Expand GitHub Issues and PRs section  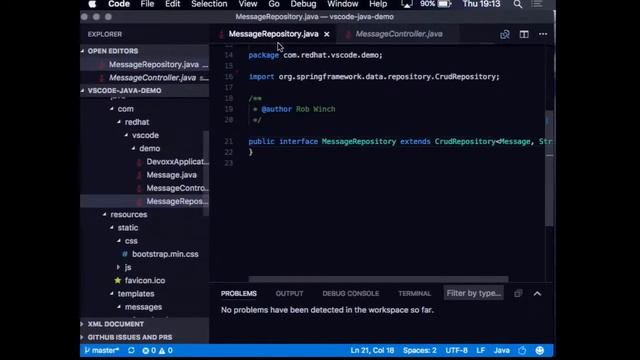pyautogui.click(x=129, y=337)
